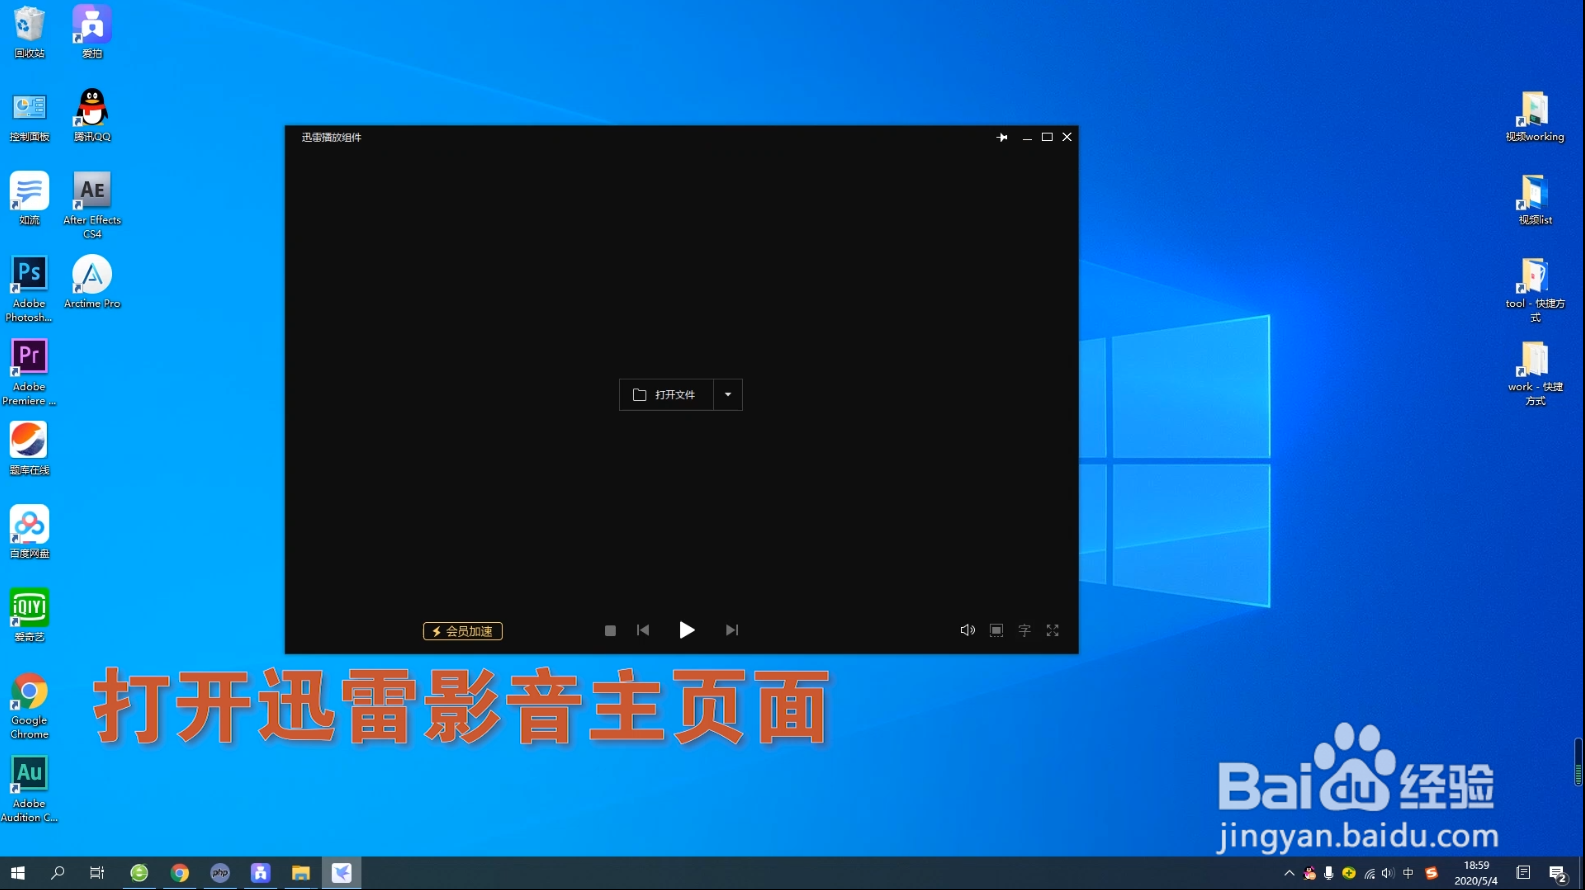The image size is (1585, 890).
Task: Click the notes icon beside the taskbar clock
Action: (x=1523, y=873)
